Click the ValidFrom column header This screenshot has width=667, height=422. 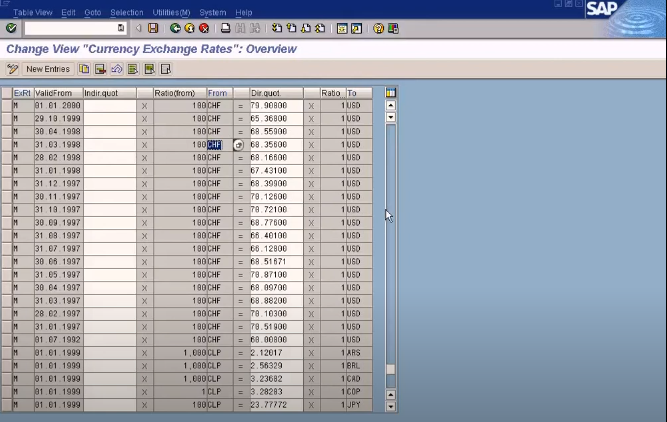(x=59, y=93)
